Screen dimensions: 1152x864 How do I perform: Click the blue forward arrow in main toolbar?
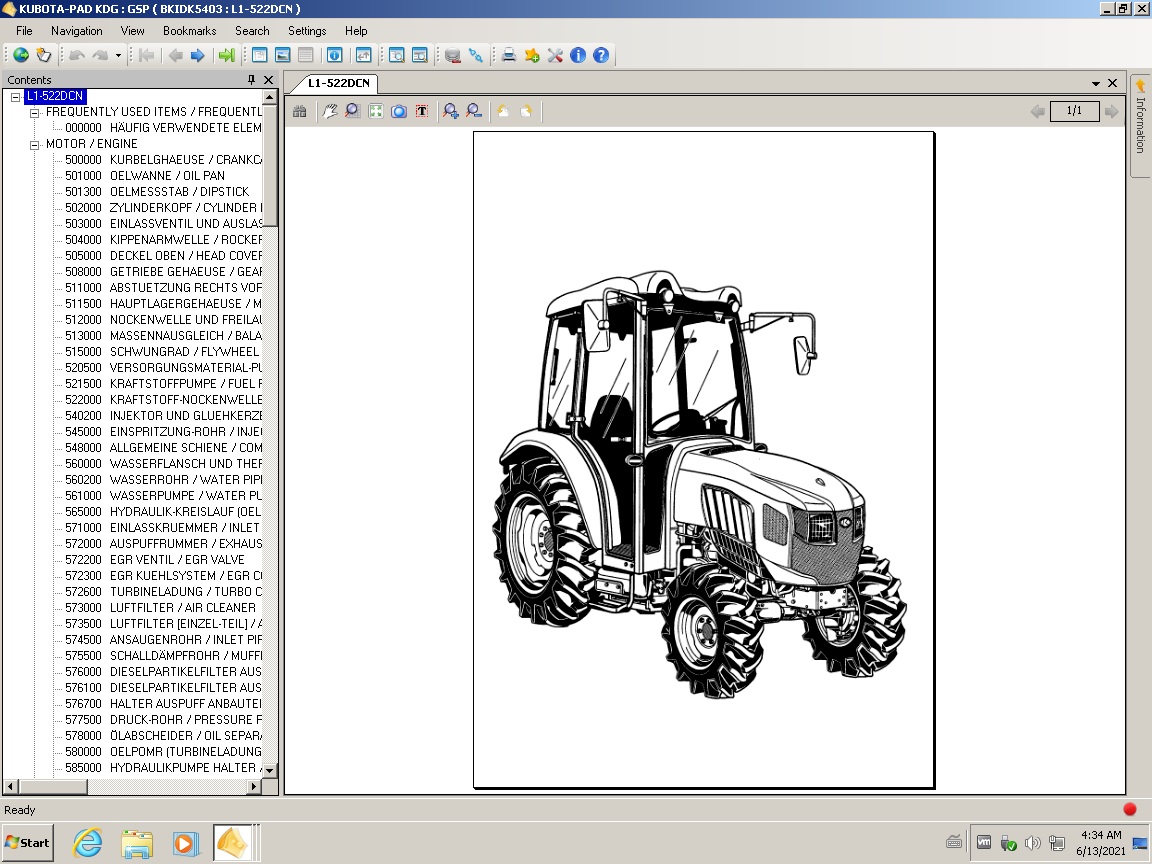(x=198, y=55)
